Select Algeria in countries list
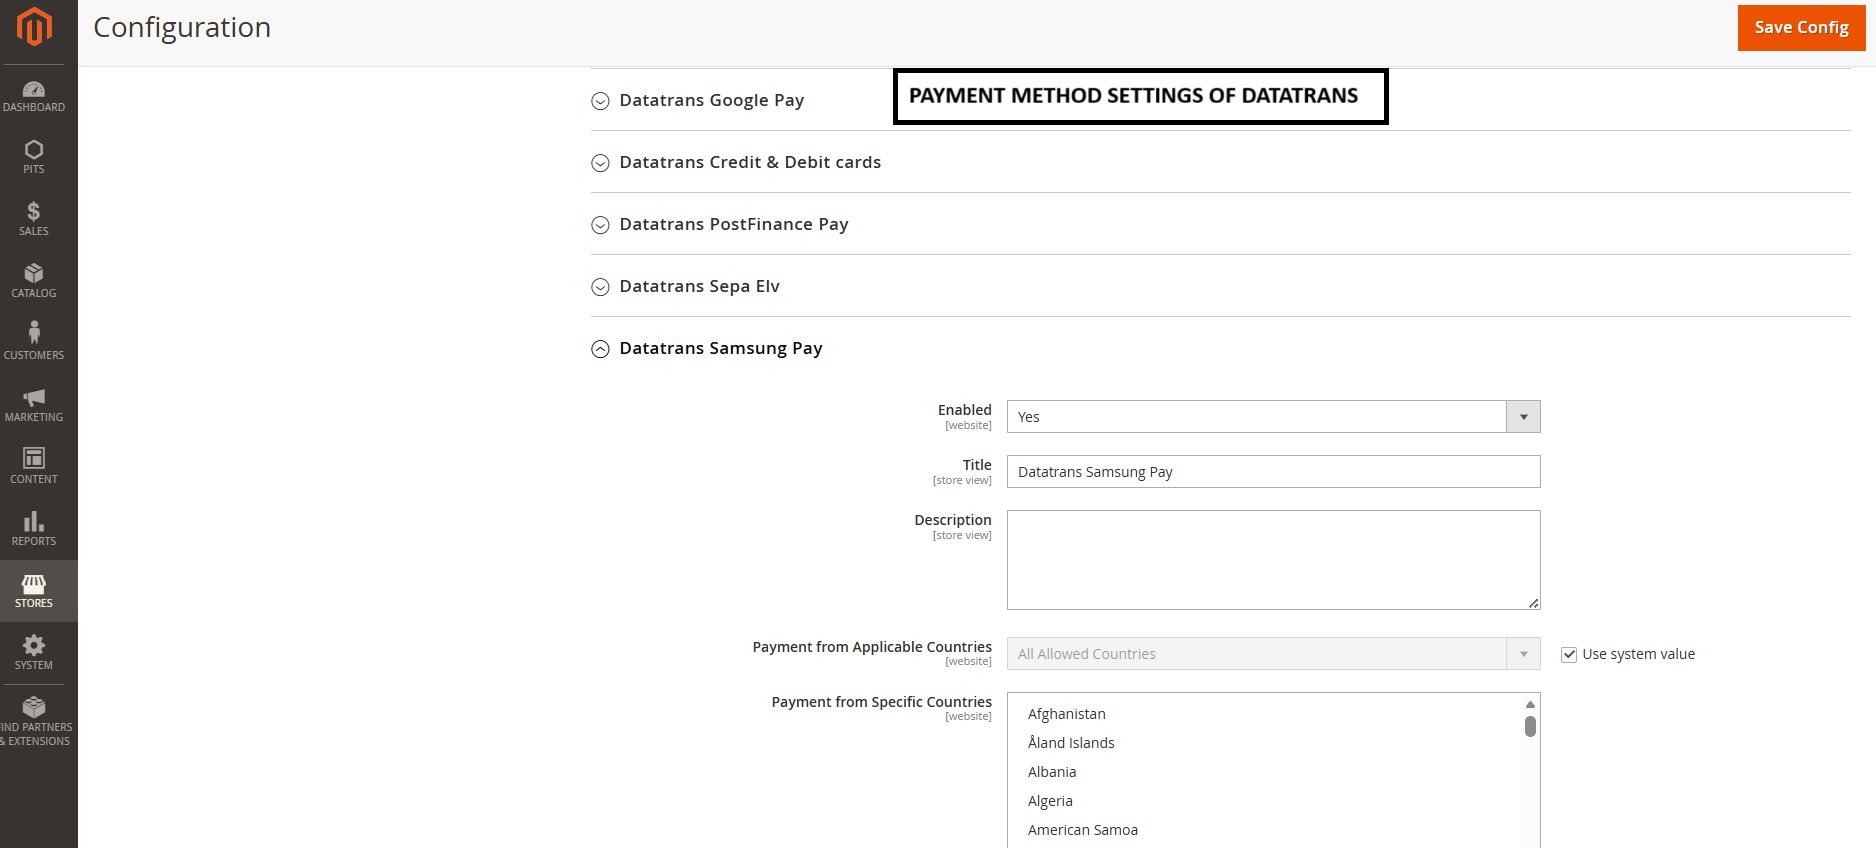Viewport: 1876px width, 848px height. [x=1050, y=801]
